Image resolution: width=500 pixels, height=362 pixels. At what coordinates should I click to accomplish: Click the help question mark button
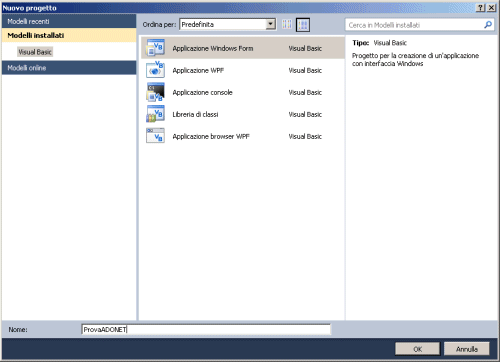480,8
